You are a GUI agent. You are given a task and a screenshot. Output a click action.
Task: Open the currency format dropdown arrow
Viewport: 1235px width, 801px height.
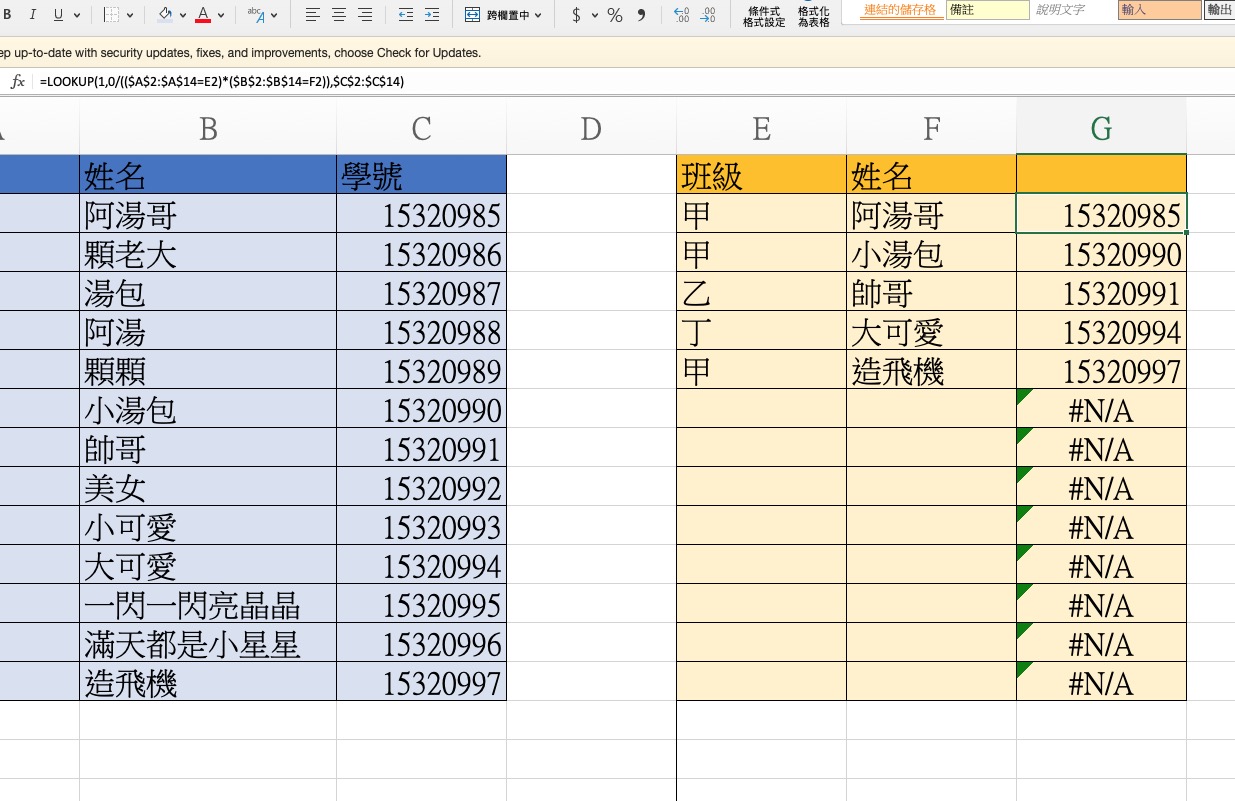(595, 16)
